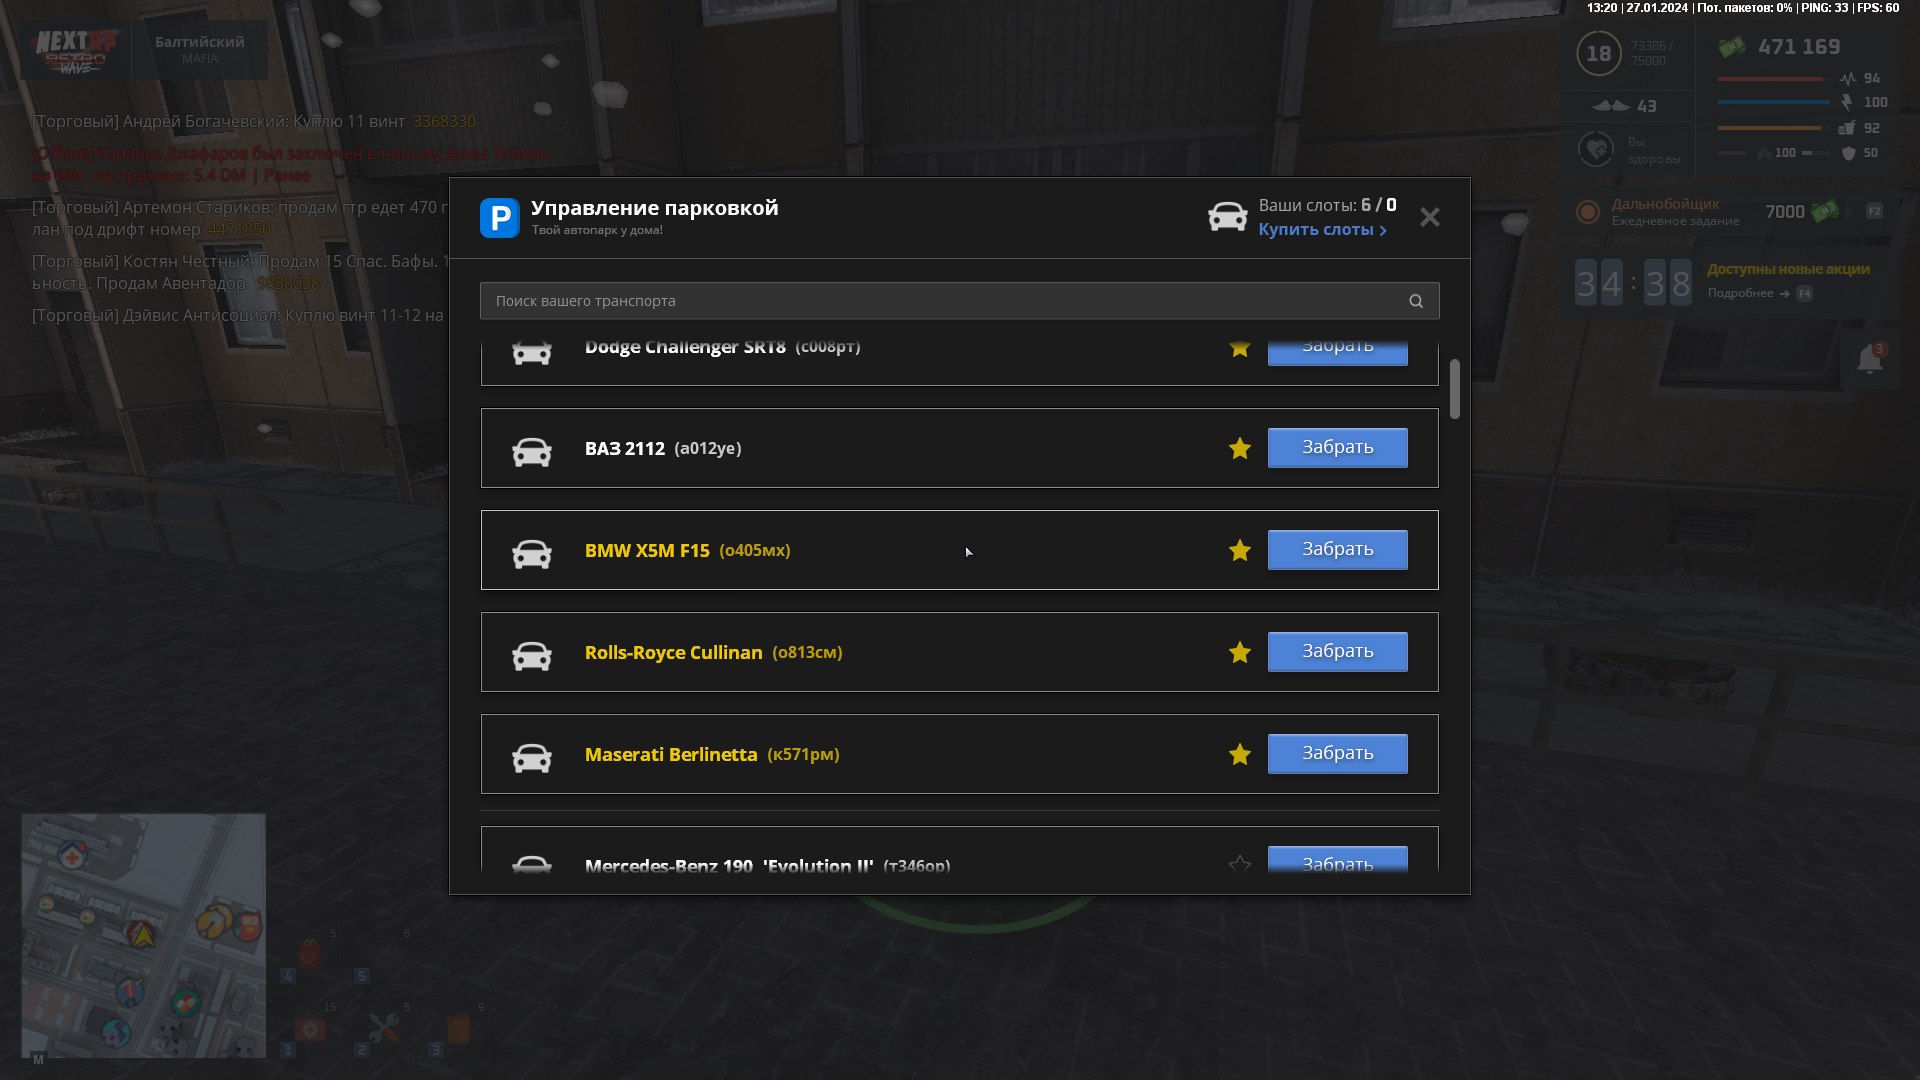This screenshot has height=1080, width=1920.
Task: Click the notification bell icon
Action: [1869, 359]
